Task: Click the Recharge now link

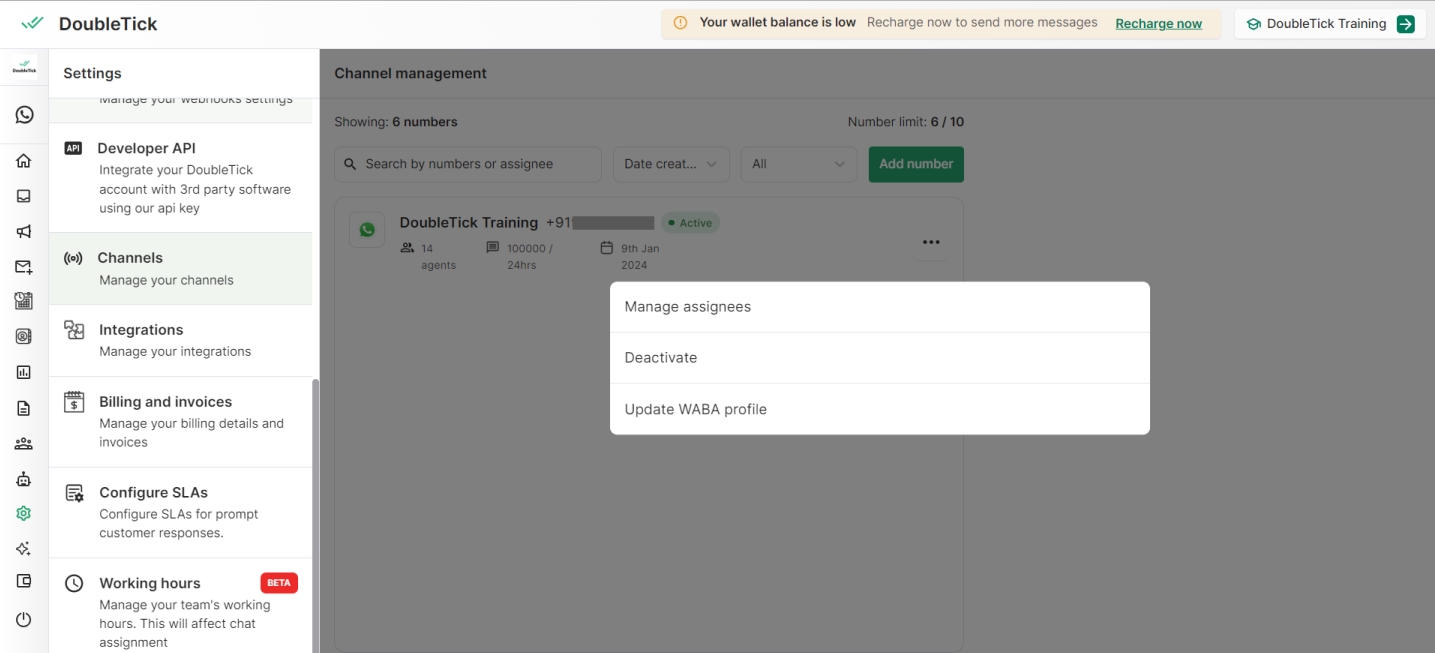Action: (x=1158, y=24)
